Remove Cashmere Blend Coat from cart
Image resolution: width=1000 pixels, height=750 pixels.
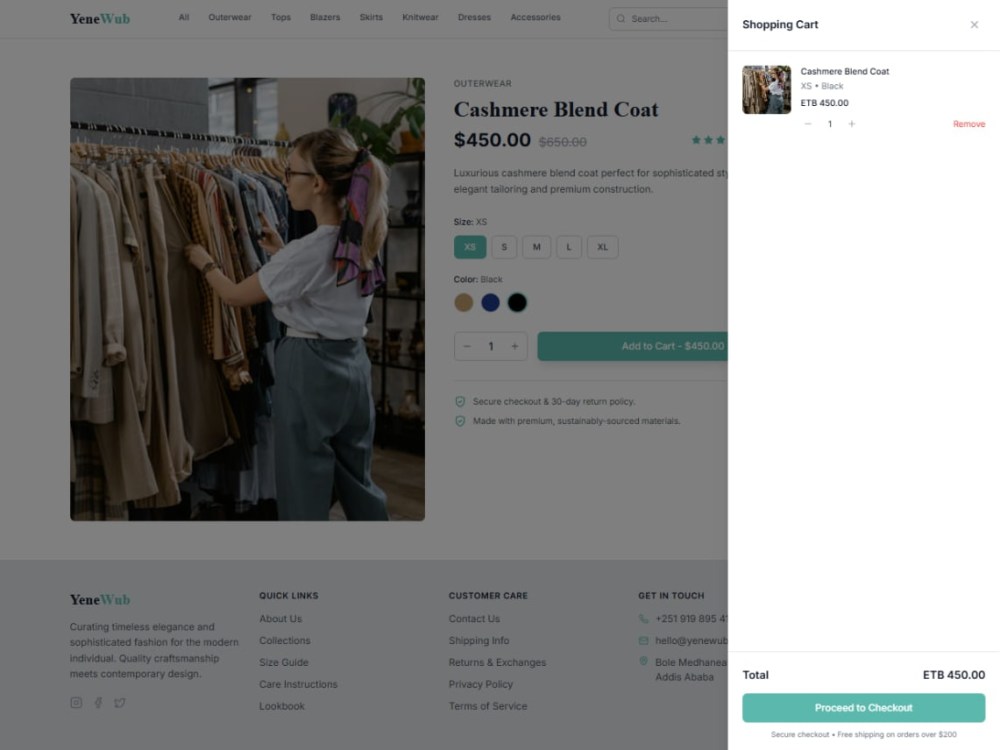click(x=969, y=124)
